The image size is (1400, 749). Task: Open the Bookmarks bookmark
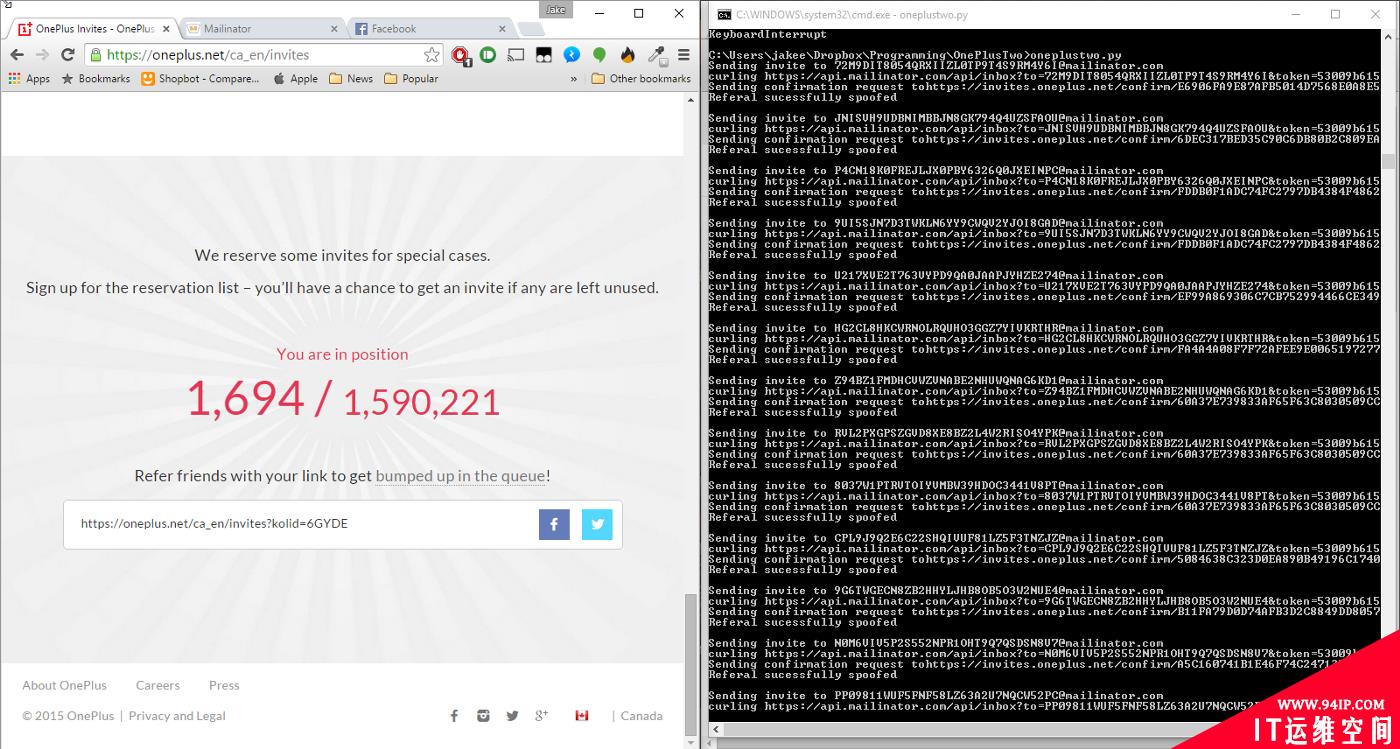point(96,79)
